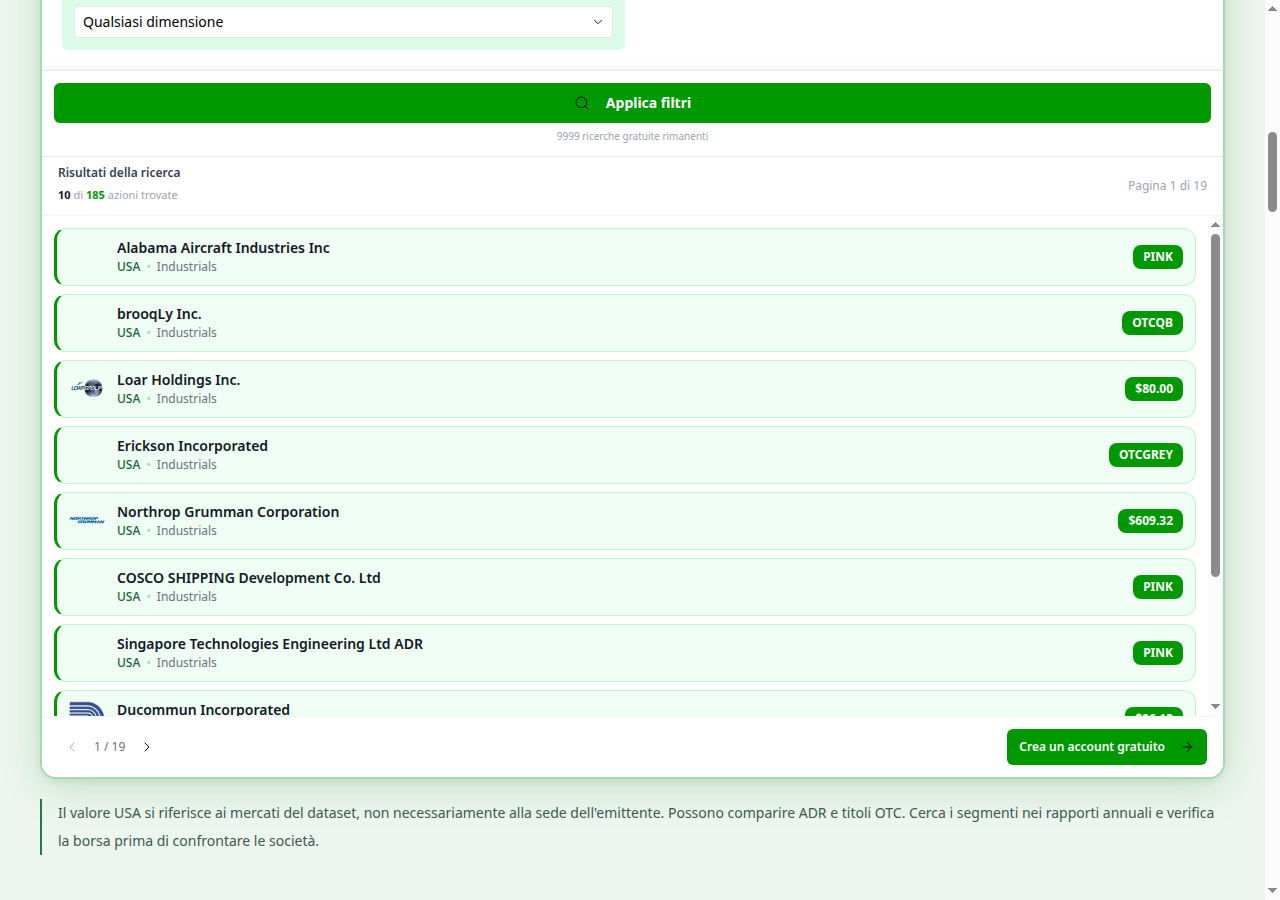Image resolution: width=1280 pixels, height=900 pixels.
Task: Apply filters with Applica filtri button
Action: 632,103
